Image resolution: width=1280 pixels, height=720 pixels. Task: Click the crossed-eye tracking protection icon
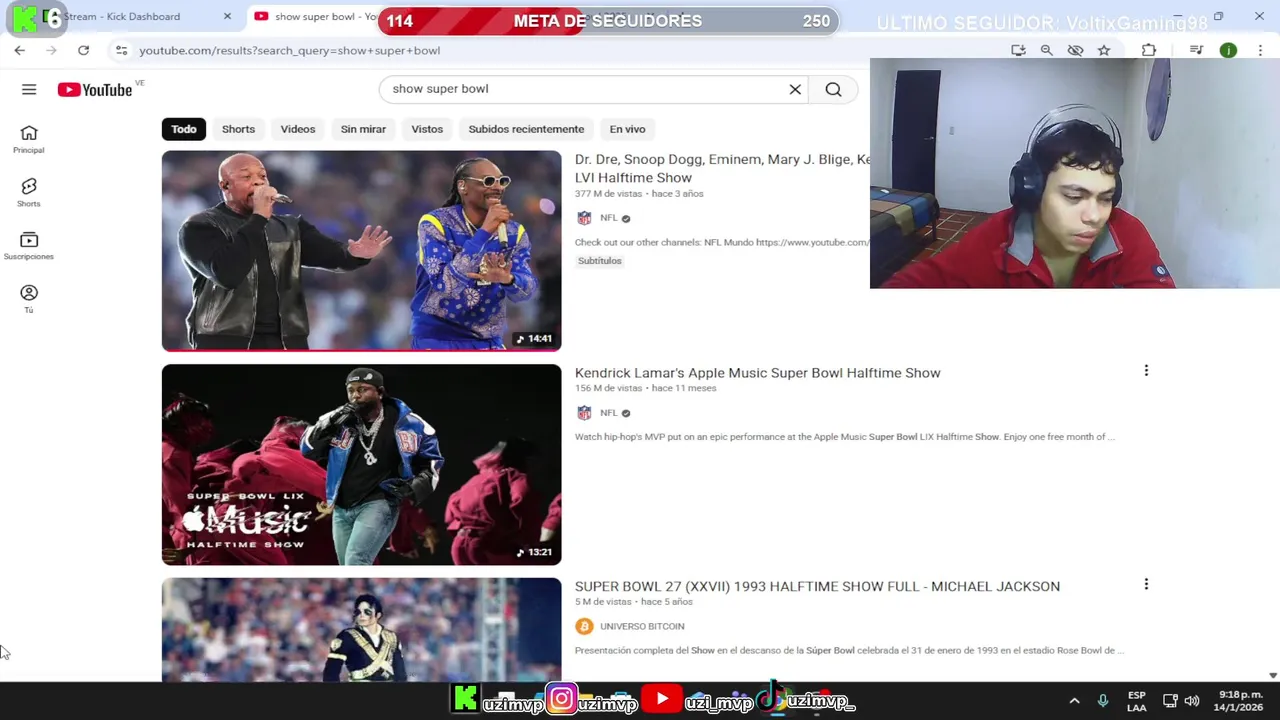coord(1075,50)
